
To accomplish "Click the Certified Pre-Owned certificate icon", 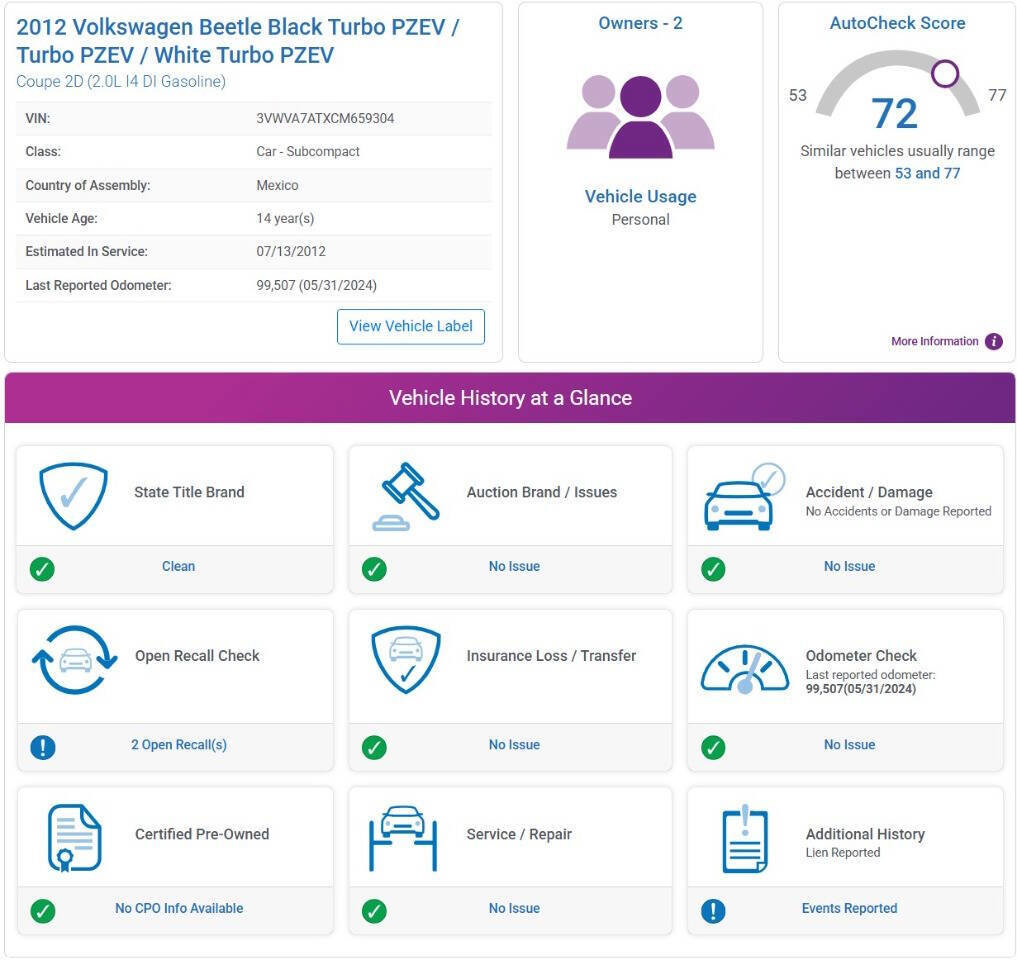I will pos(75,837).
